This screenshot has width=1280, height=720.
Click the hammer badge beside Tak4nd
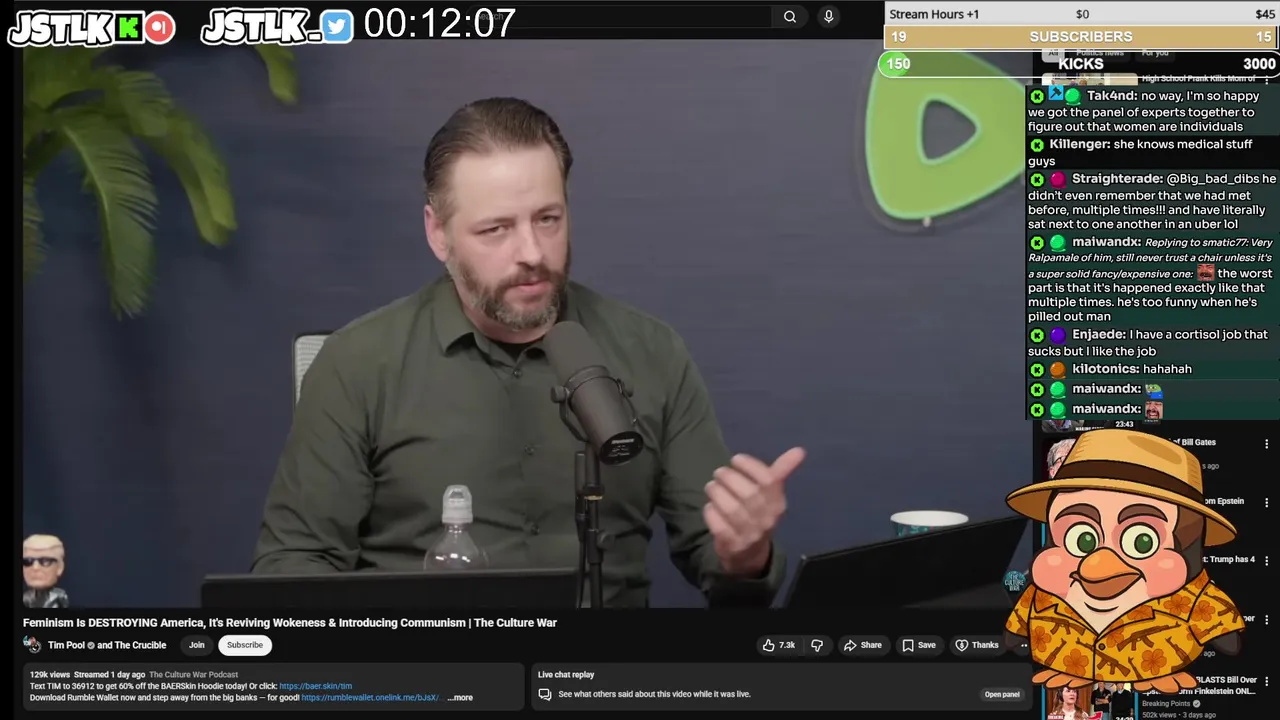(1055, 95)
